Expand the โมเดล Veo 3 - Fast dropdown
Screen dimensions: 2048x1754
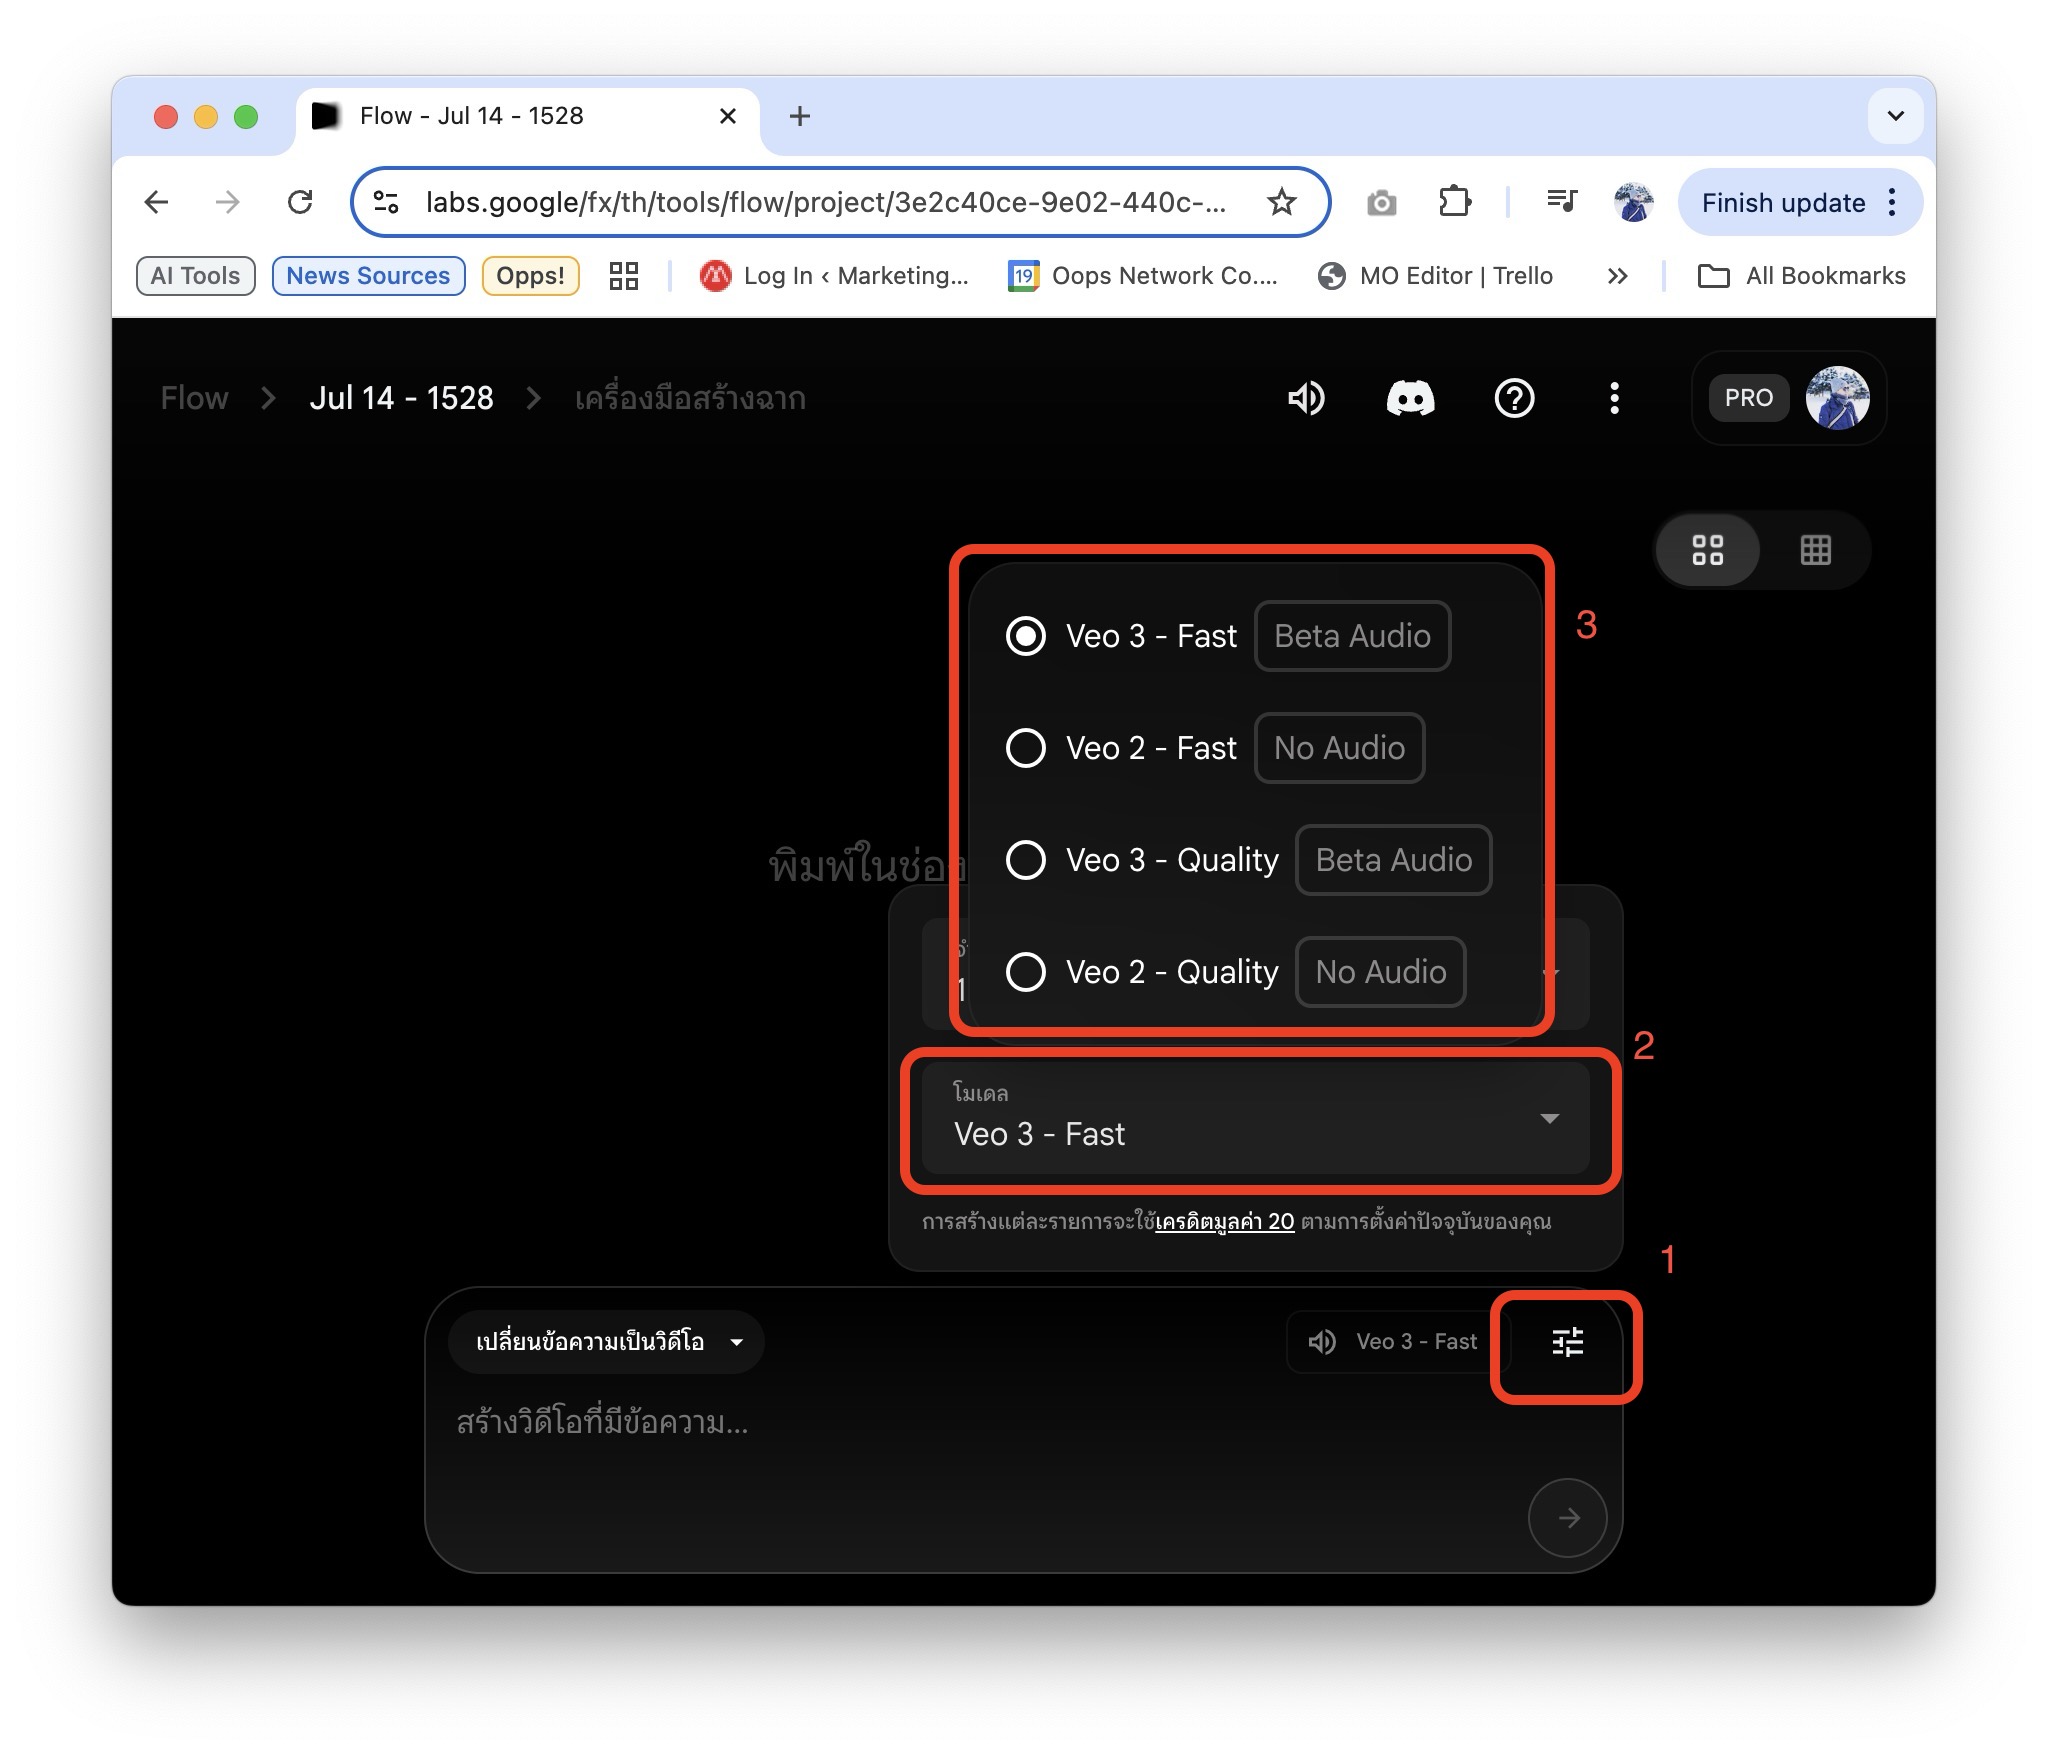[x=1256, y=1119]
